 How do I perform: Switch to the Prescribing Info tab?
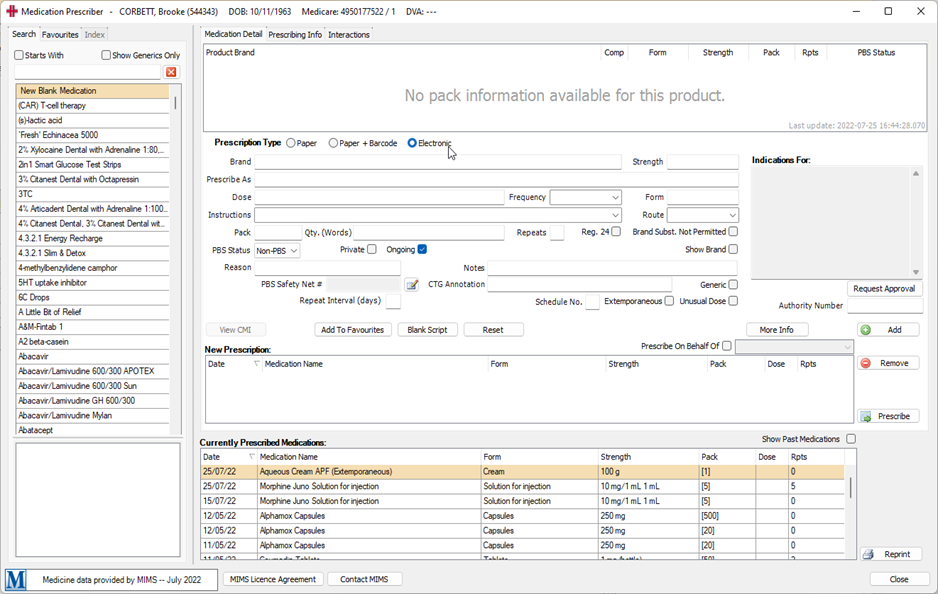pos(295,35)
